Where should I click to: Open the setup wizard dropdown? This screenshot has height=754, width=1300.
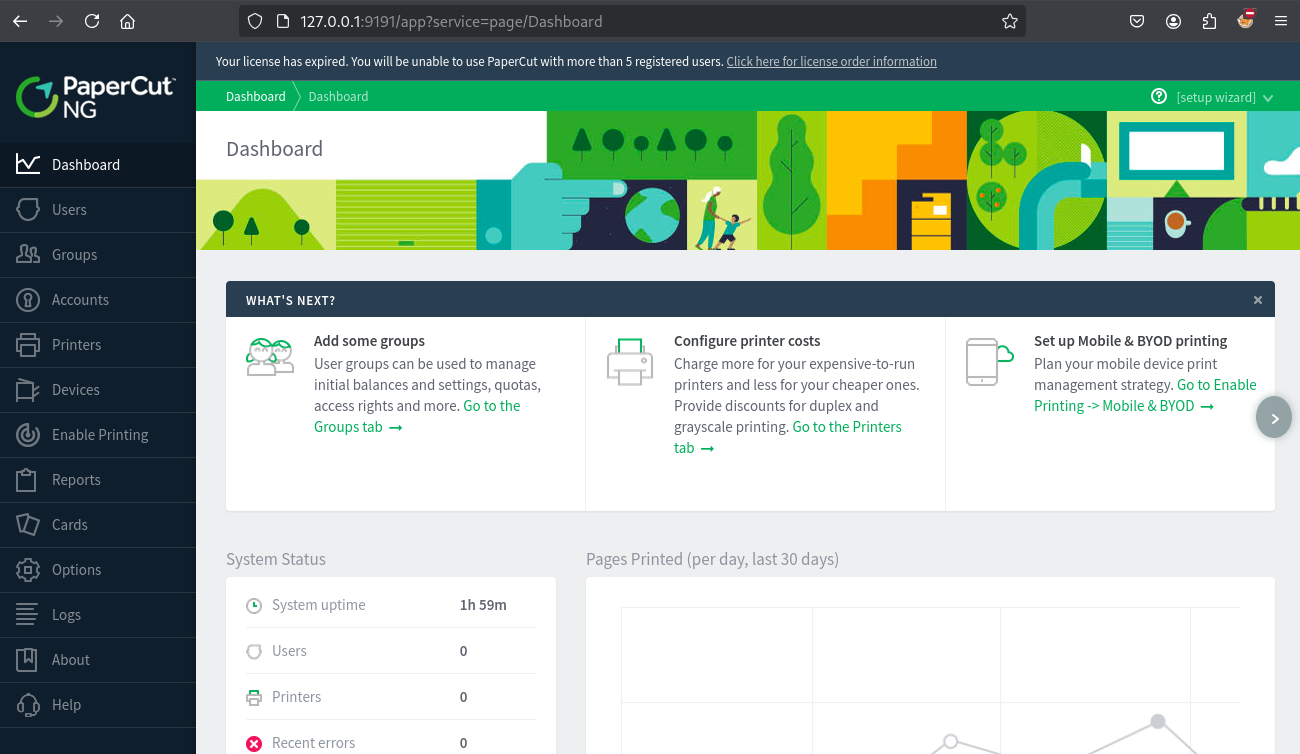tap(1224, 97)
